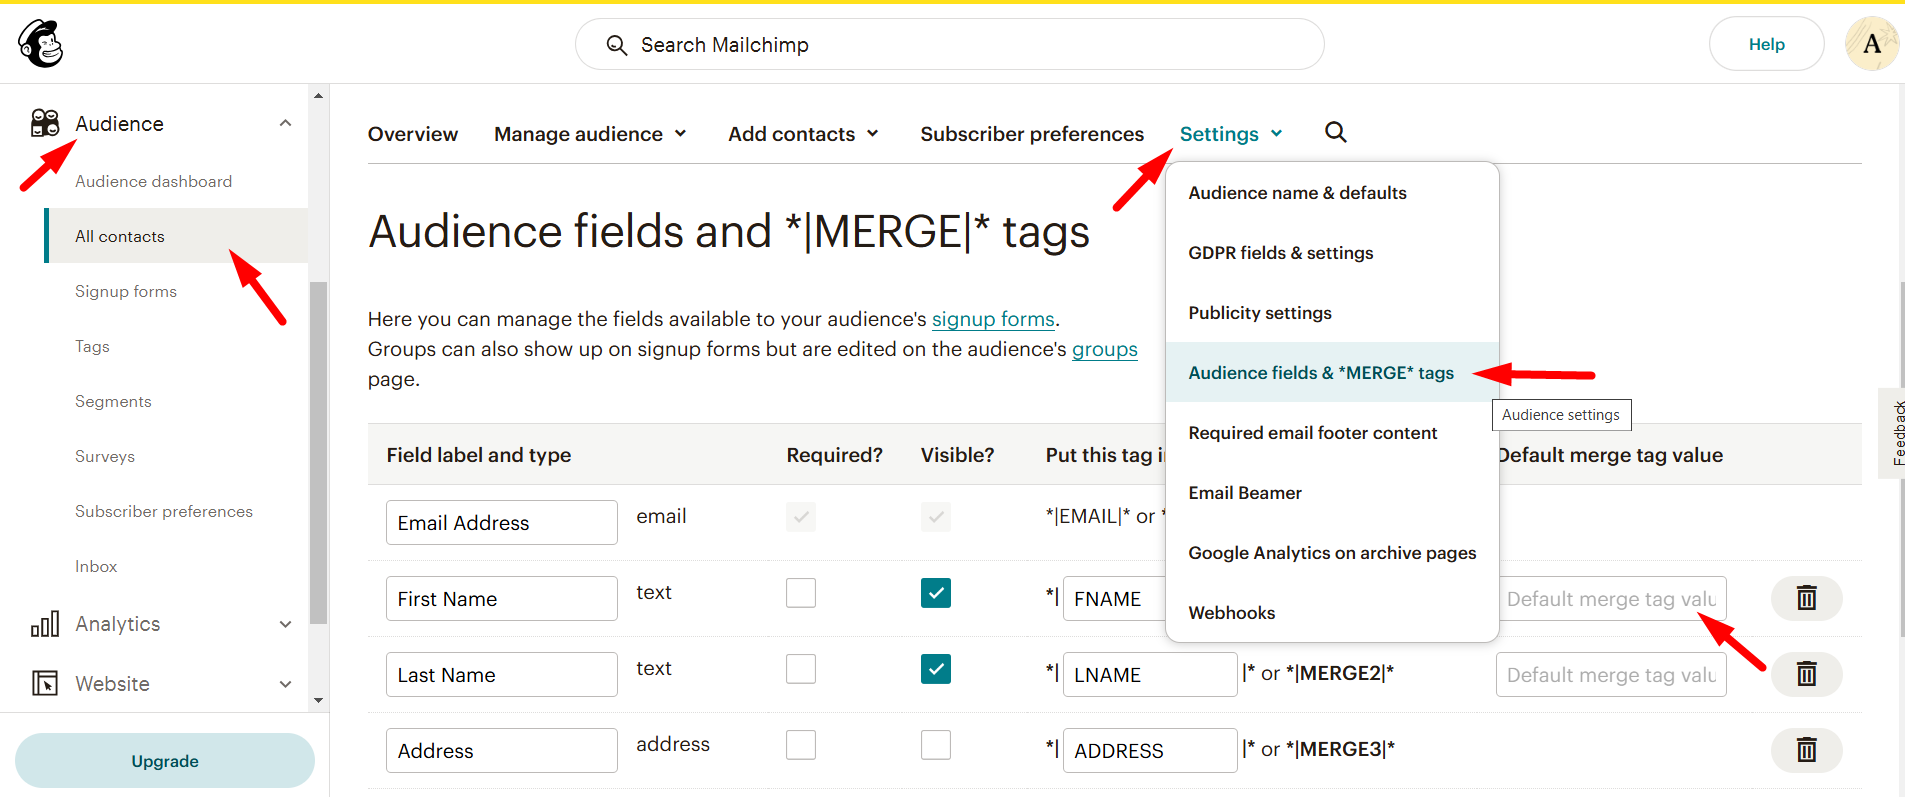This screenshot has width=1905, height=797.
Task: Toggle Visible checkbox for Address
Action: click(936, 745)
